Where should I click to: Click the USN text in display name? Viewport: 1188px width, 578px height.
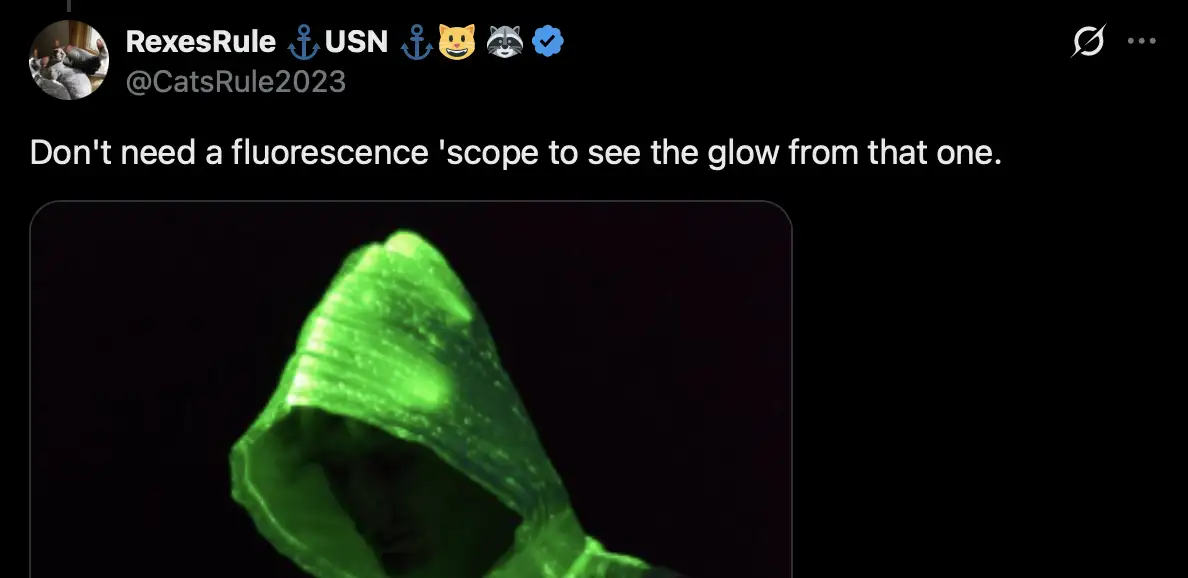356,42
